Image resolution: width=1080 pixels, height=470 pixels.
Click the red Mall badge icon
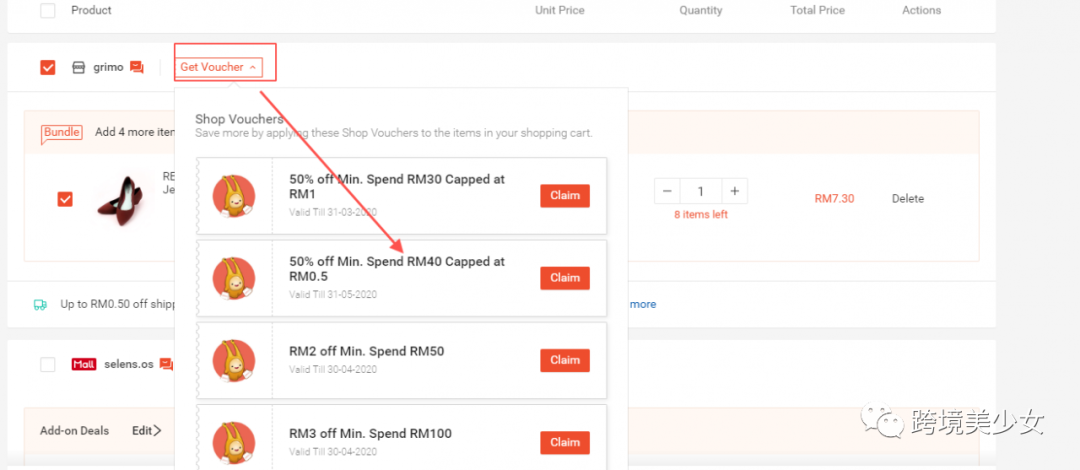pos(83,364)
